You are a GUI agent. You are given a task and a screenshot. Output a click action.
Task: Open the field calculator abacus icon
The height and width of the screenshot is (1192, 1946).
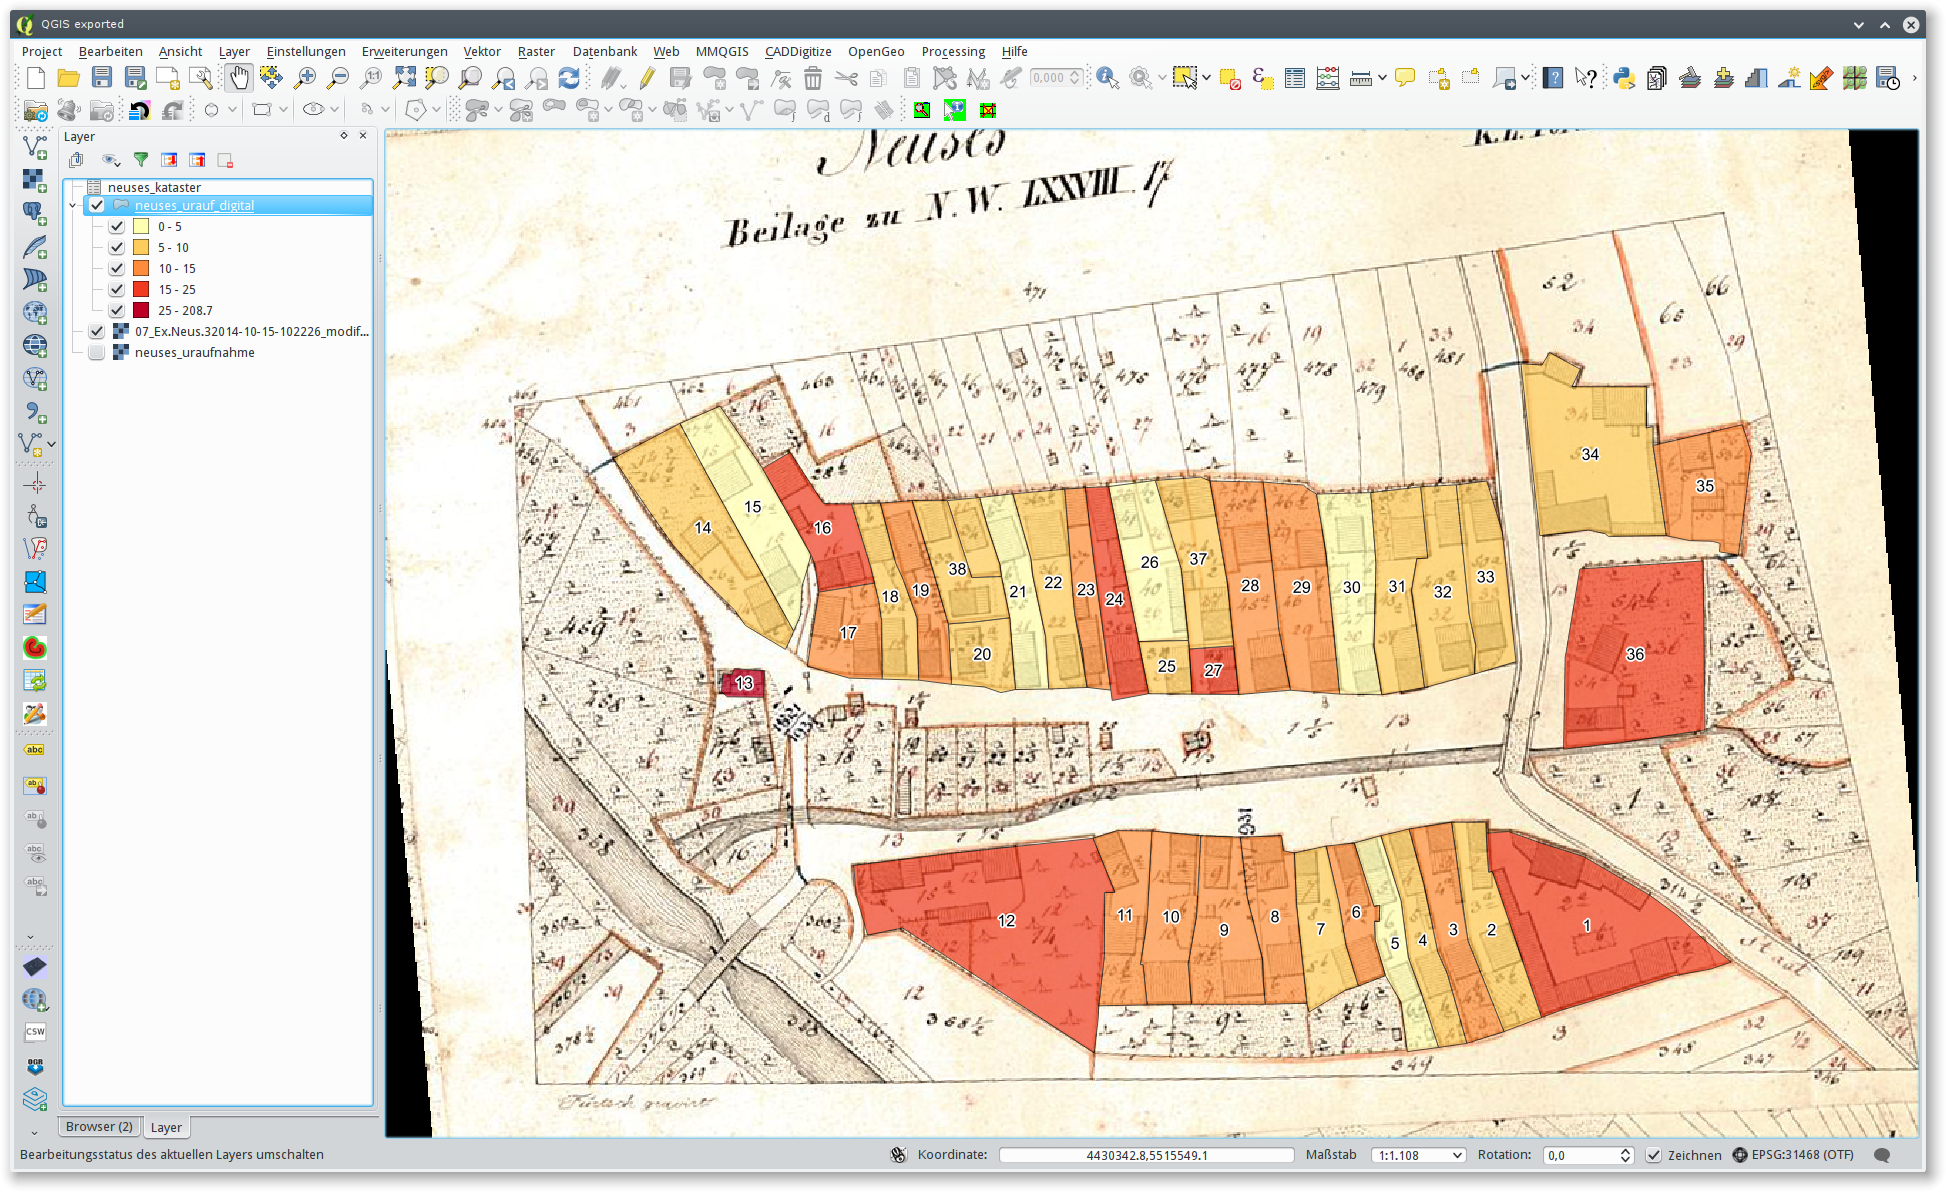1327,78
